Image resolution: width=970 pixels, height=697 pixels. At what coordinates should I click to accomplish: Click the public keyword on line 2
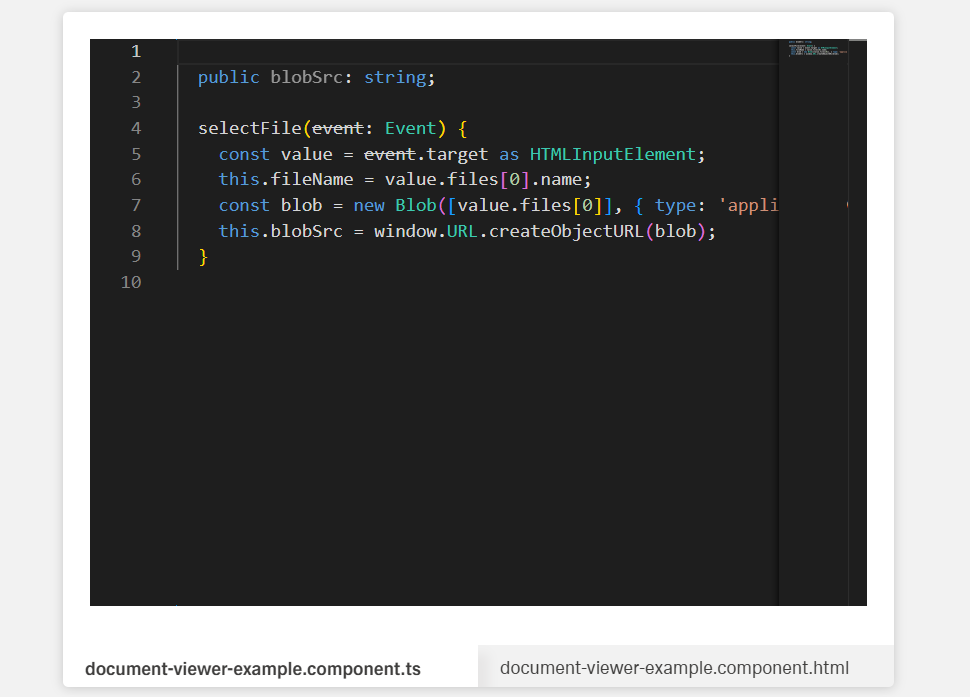click(228, 77)
